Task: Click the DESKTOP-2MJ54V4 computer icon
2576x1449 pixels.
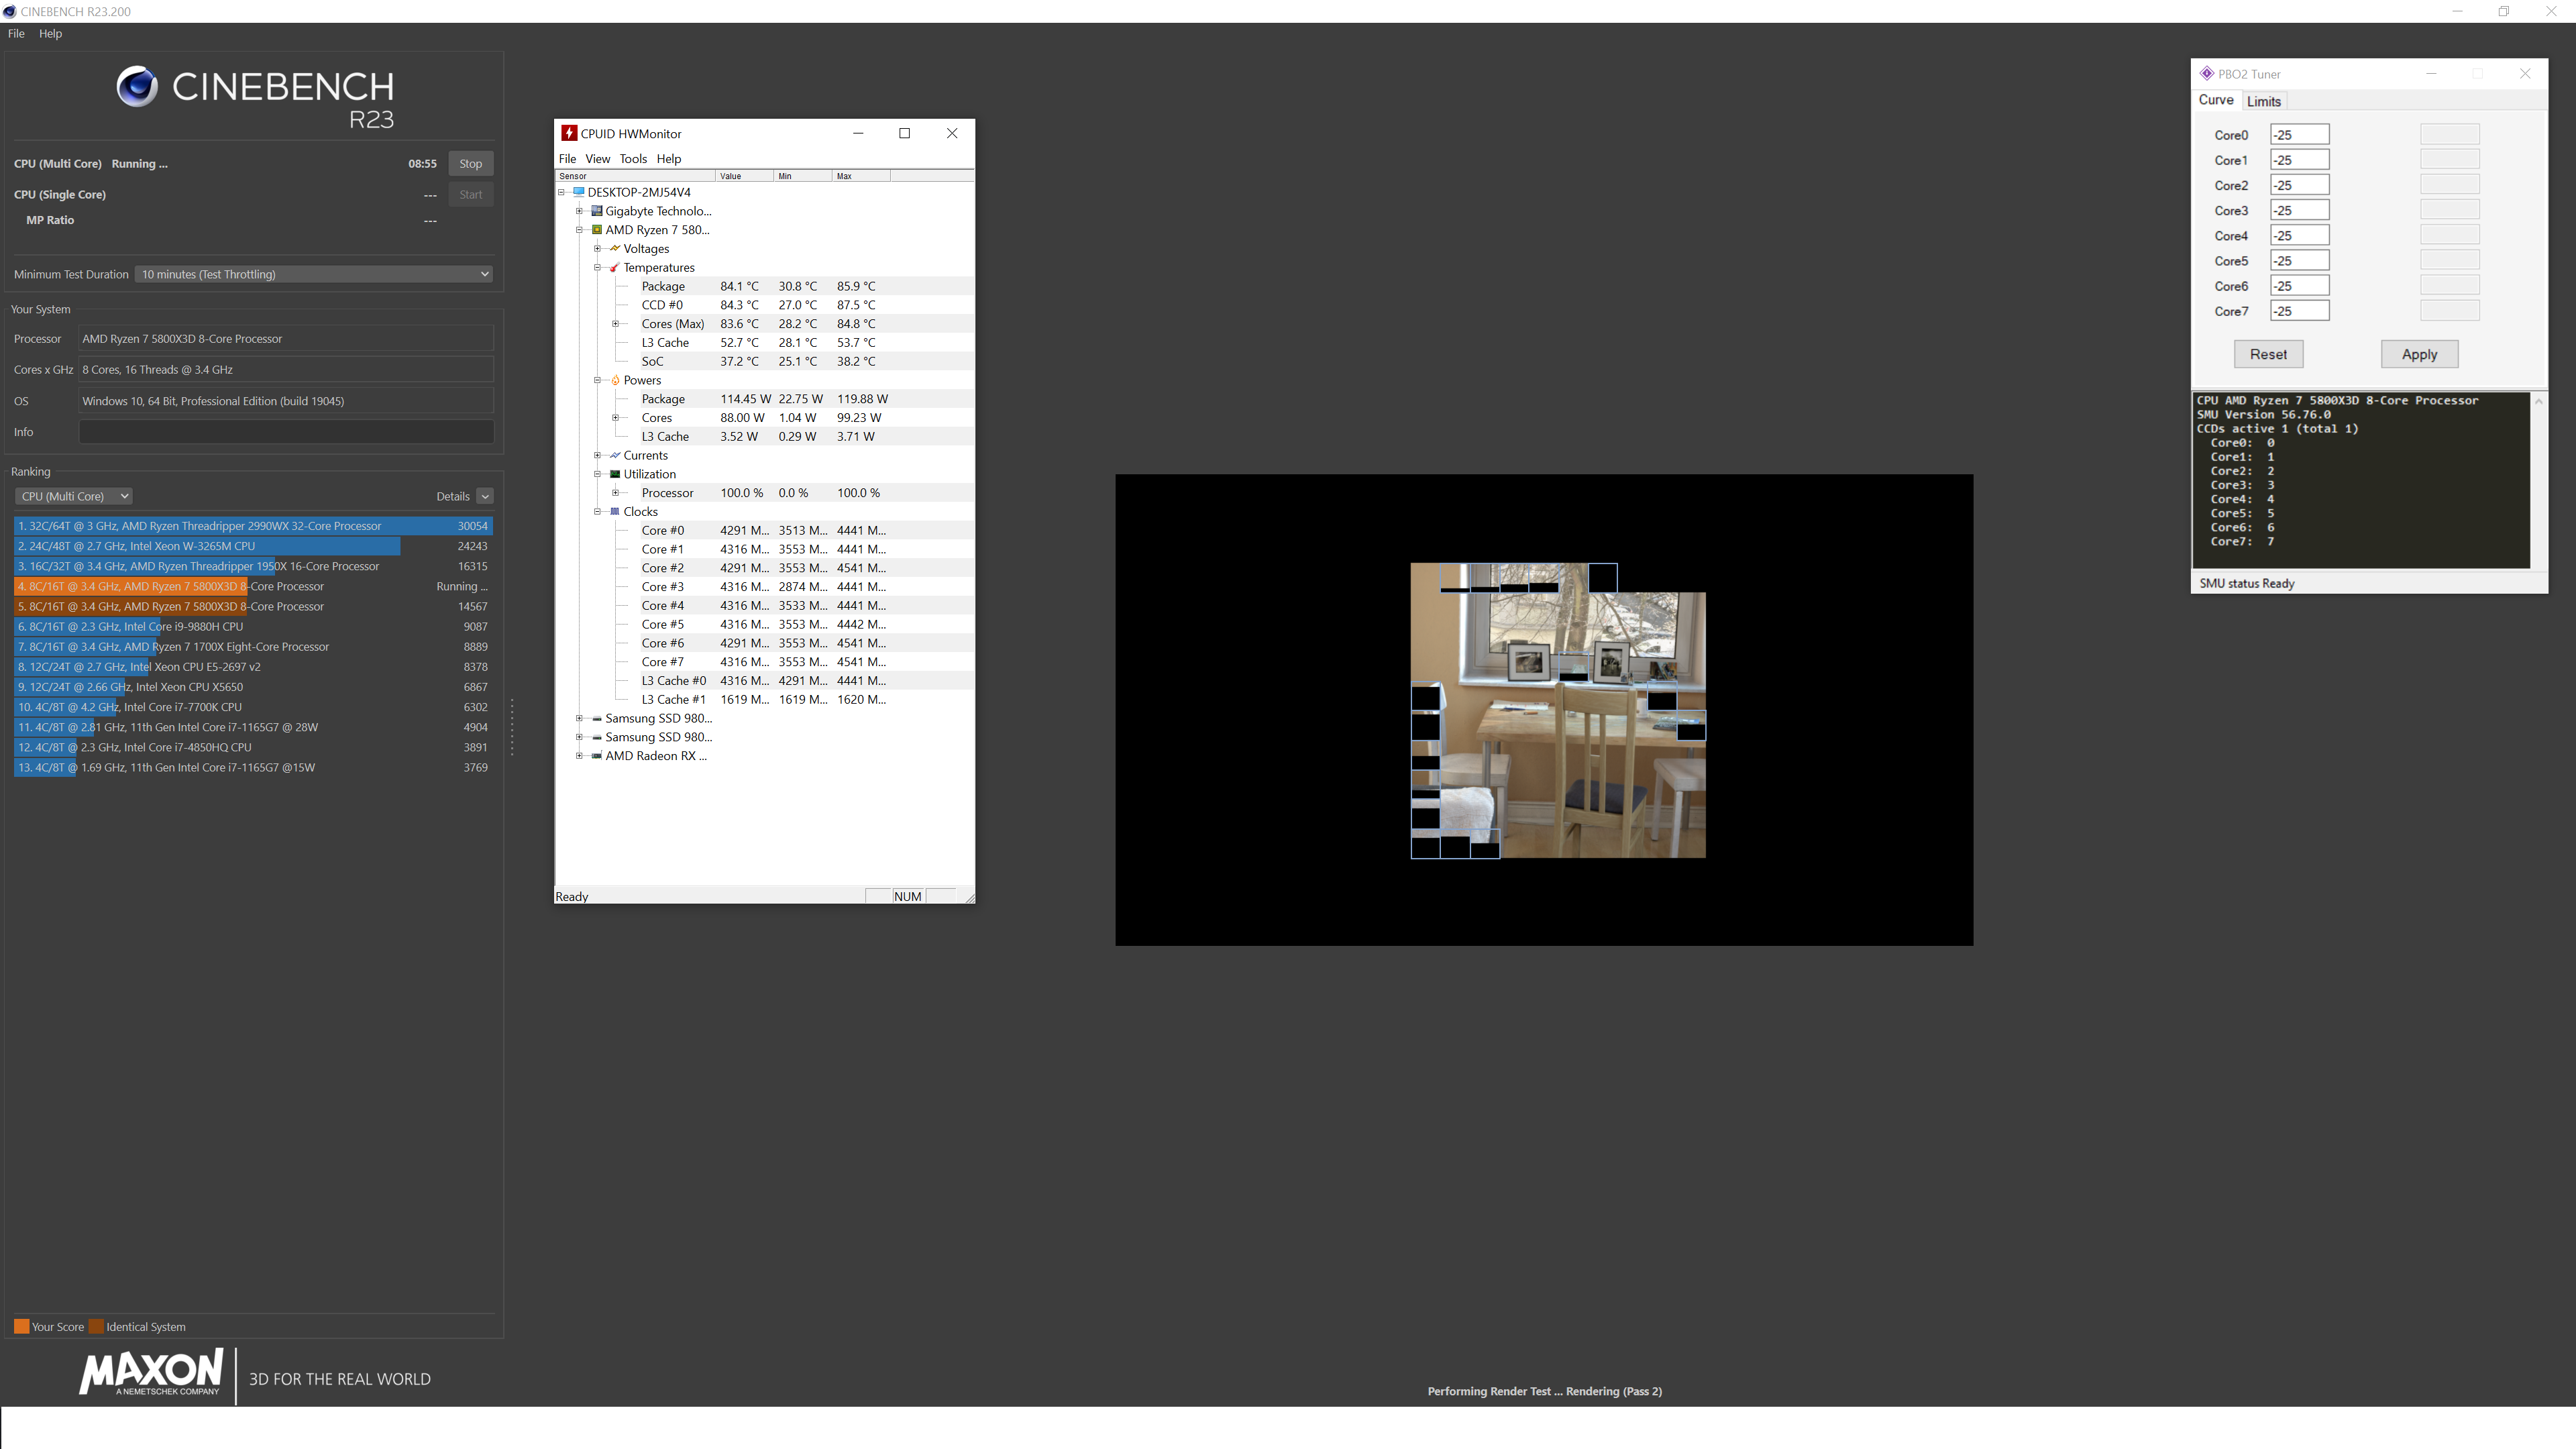Action: tap(578, 192)
